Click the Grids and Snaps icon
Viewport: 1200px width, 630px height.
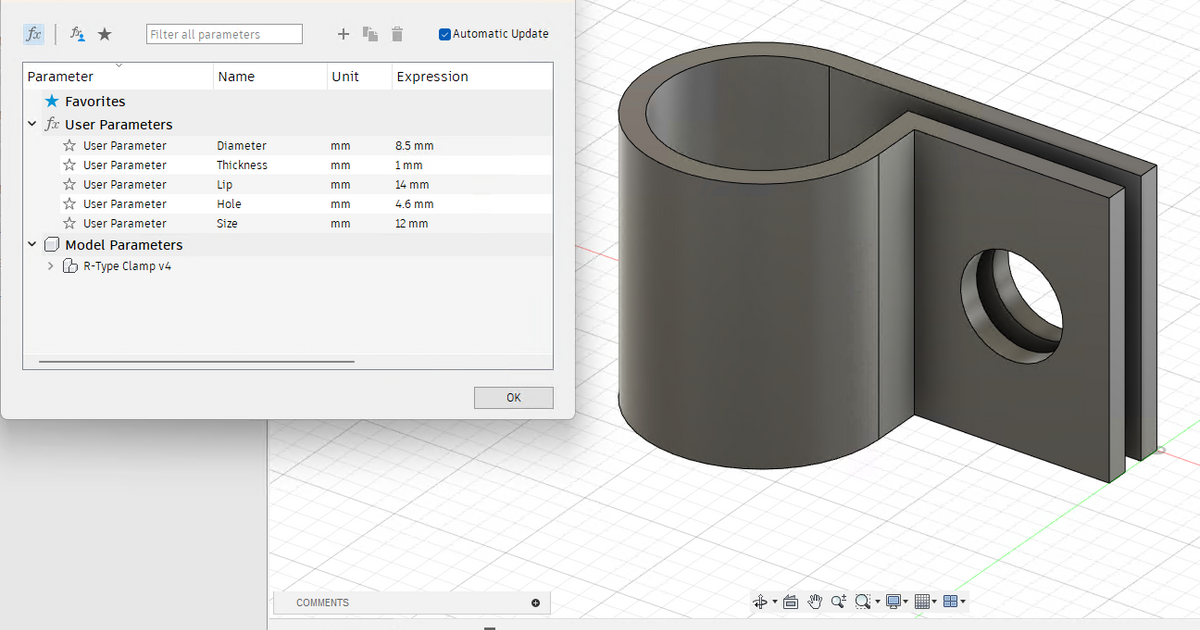click(922, 601)
